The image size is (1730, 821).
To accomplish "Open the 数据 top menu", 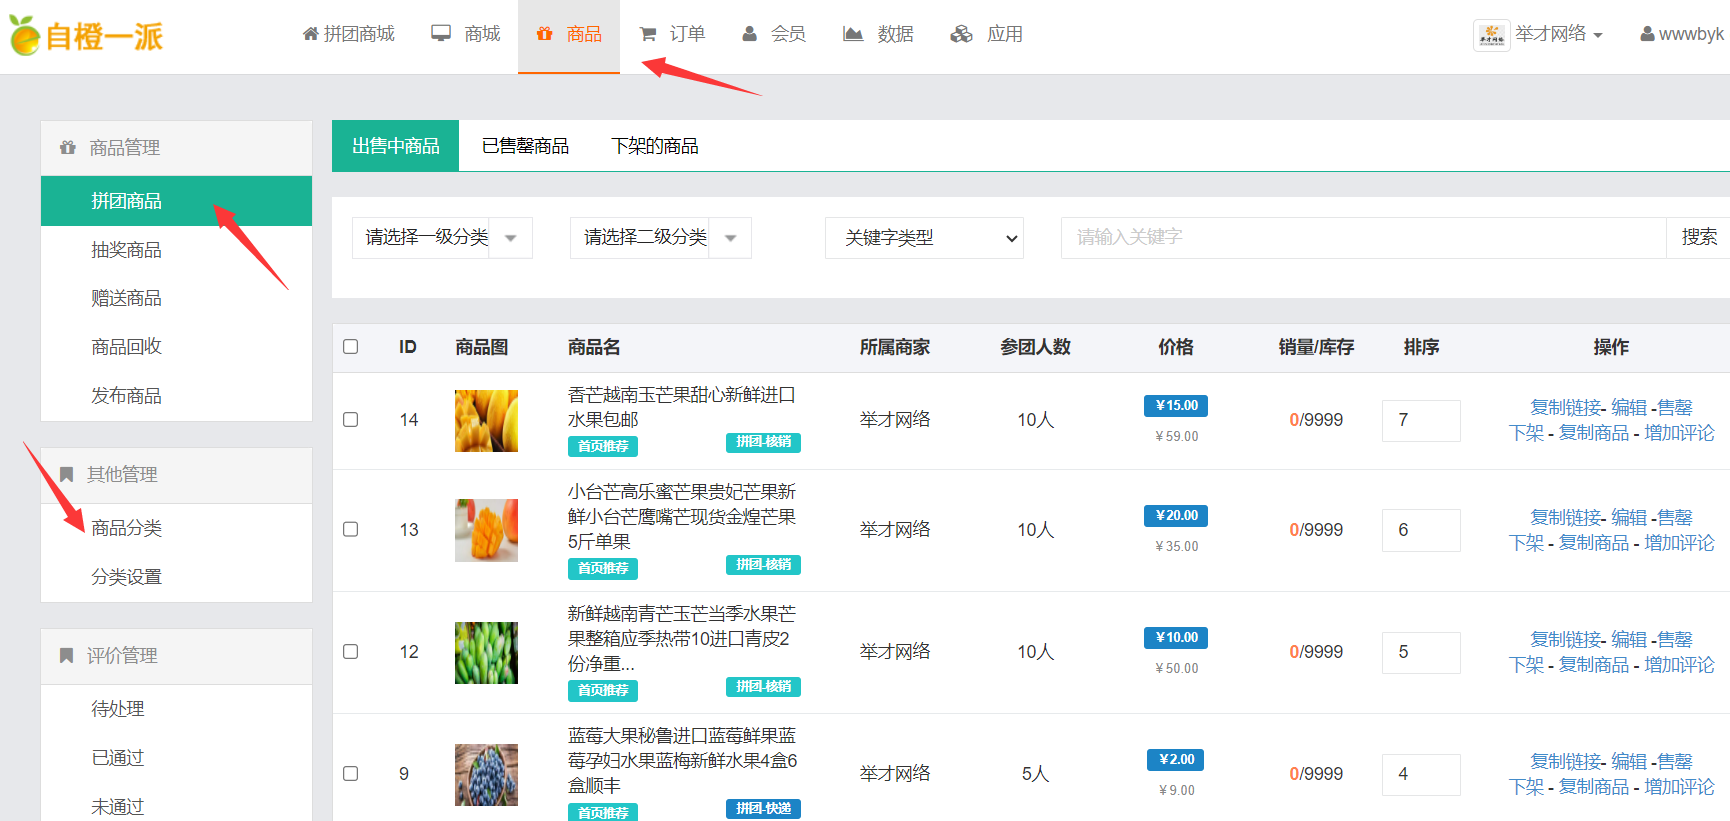I will tap(879, 34).
